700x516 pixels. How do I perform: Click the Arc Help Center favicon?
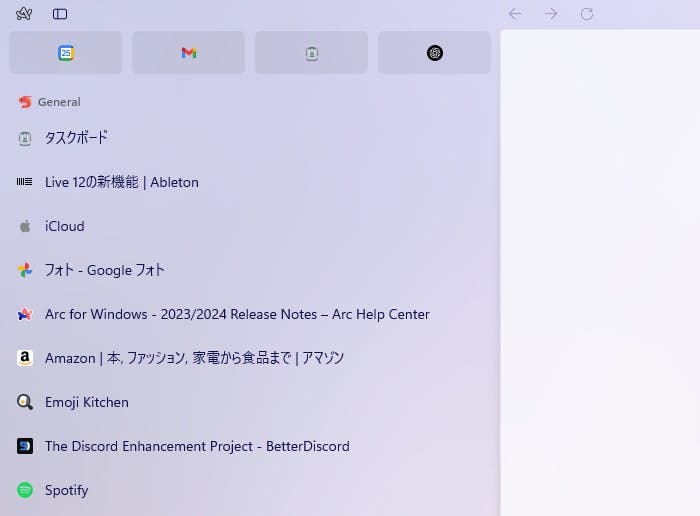(x=25, y=314)
